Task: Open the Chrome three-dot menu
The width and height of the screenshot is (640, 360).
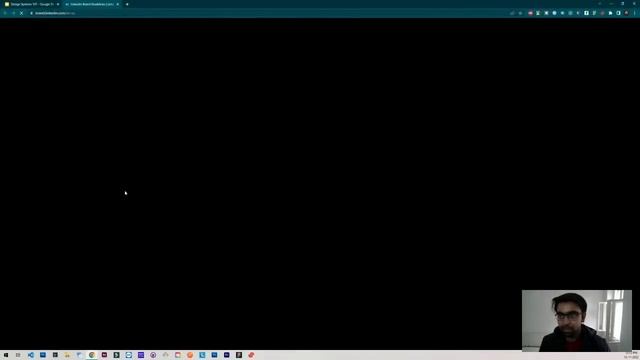Action: 634,13
